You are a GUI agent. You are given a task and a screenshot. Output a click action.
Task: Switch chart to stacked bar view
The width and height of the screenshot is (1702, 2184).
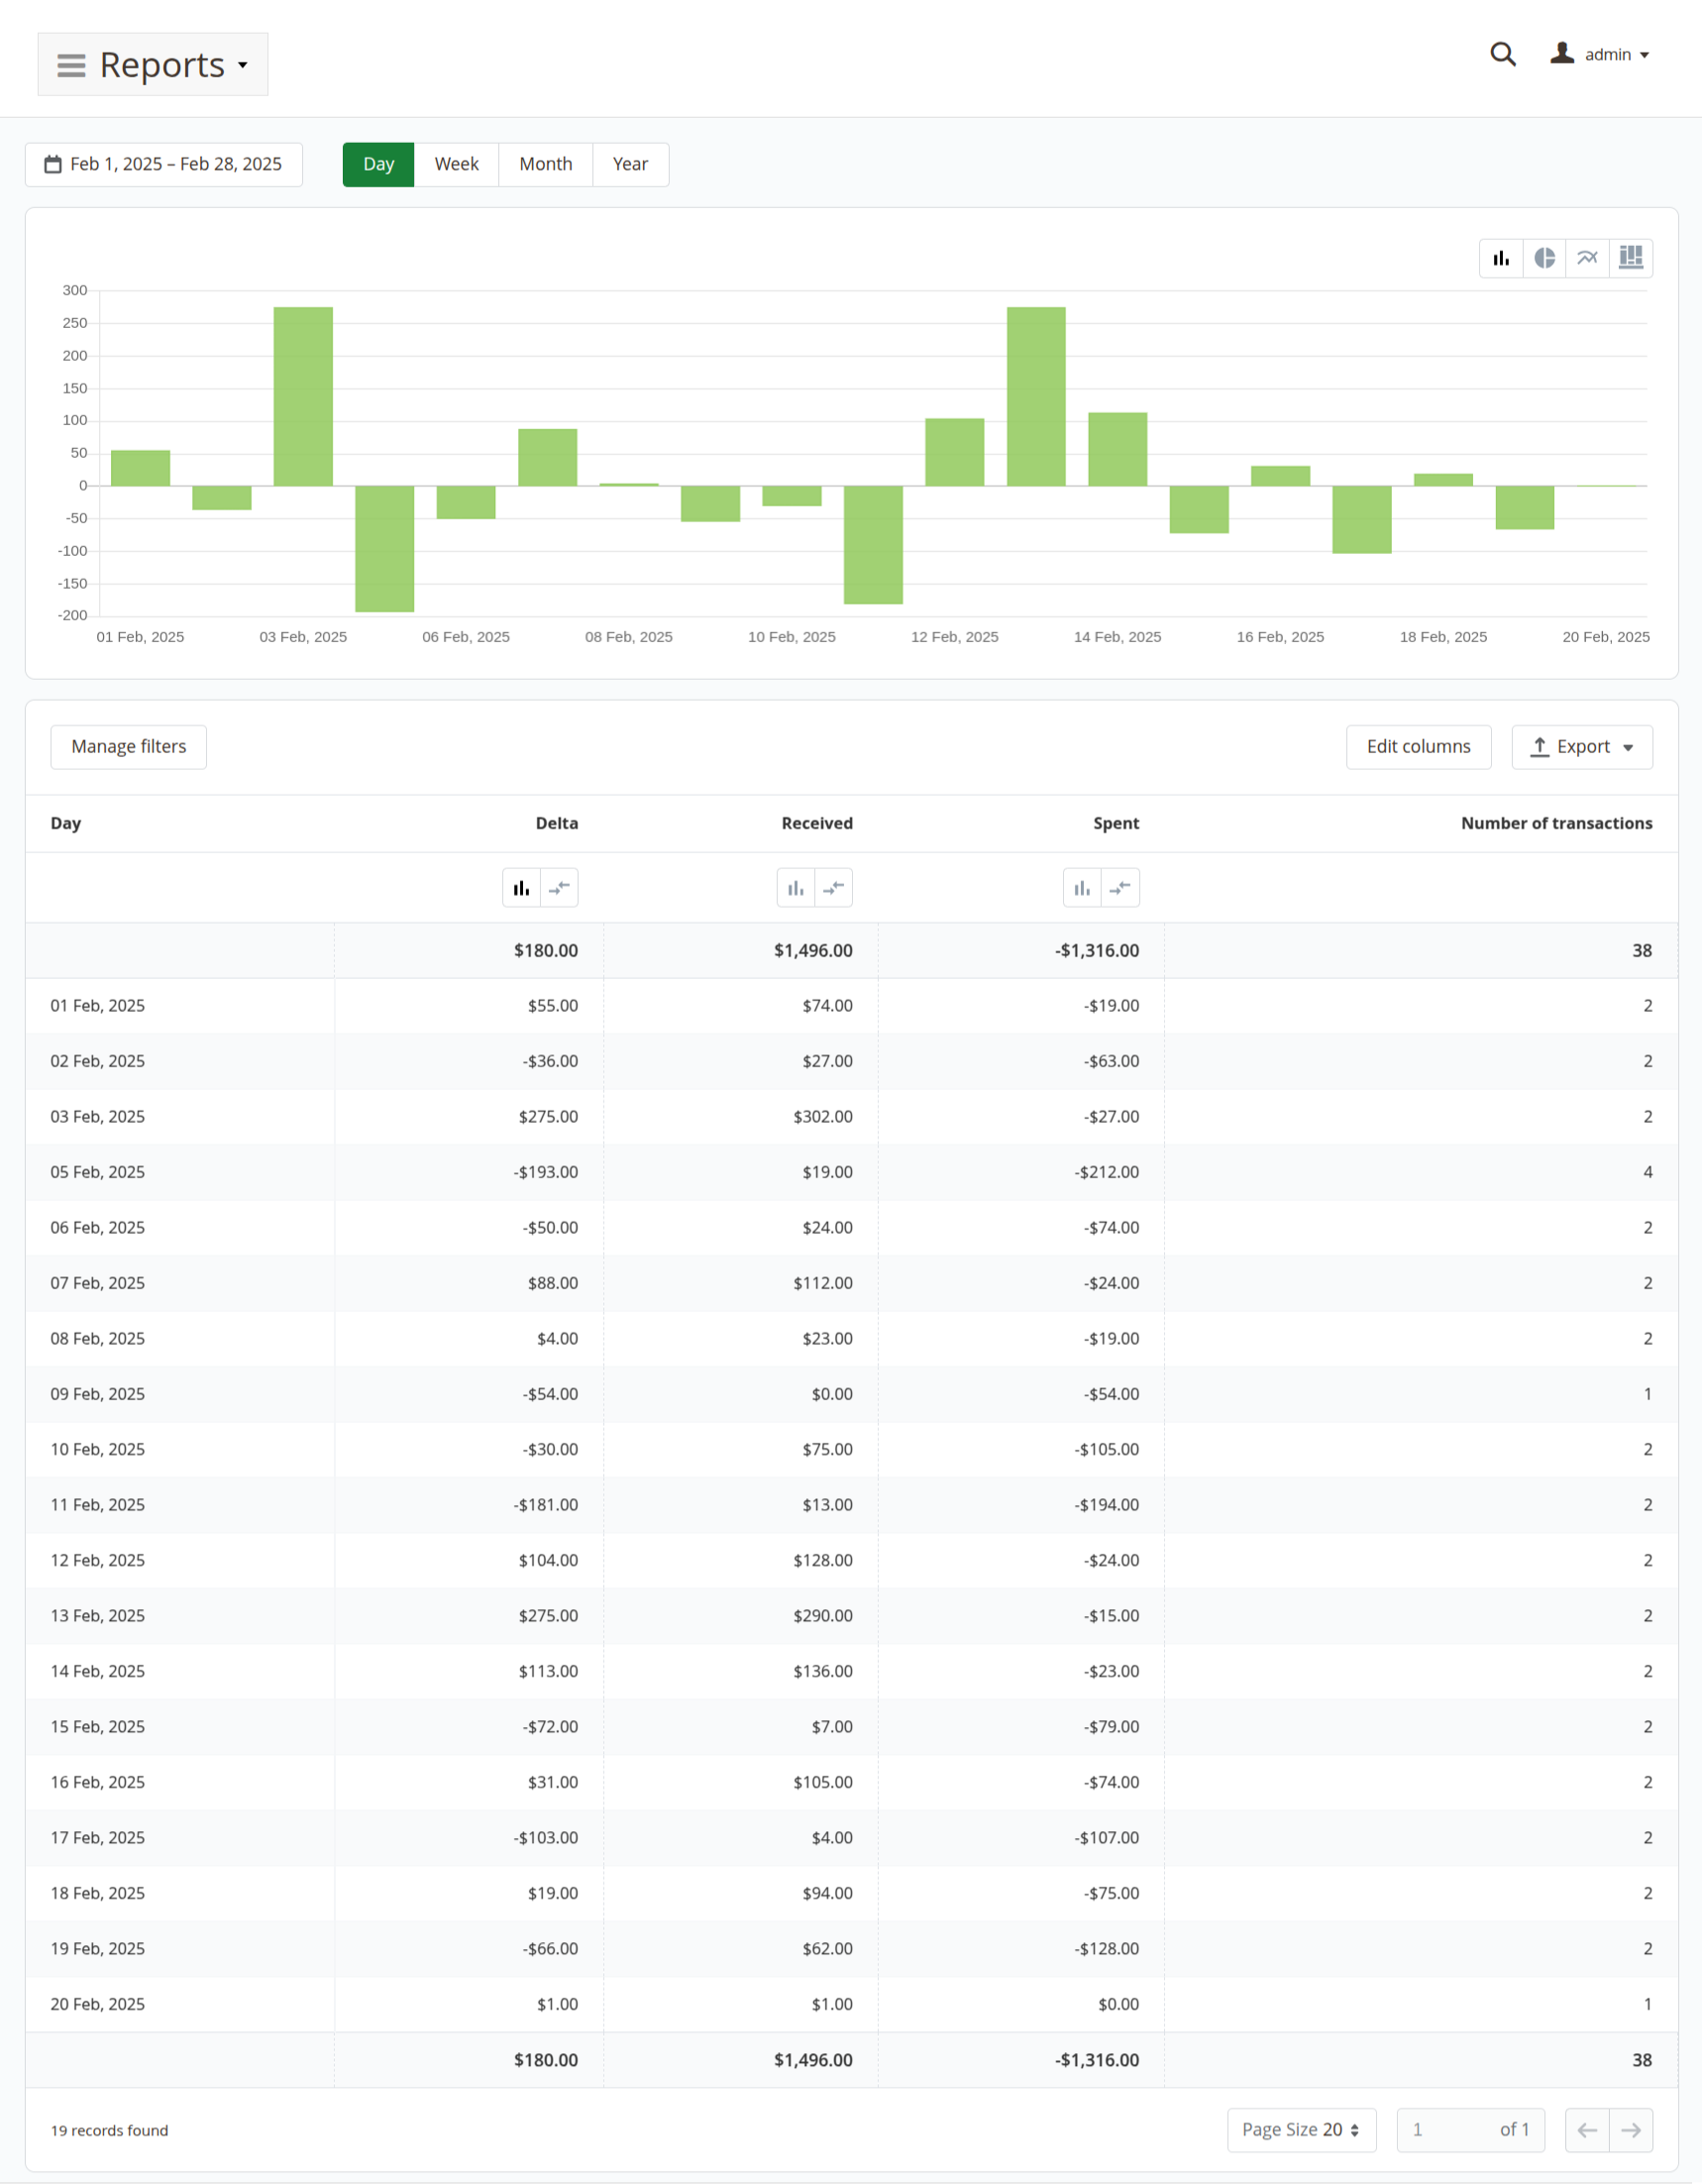(x=1630, y=258)
